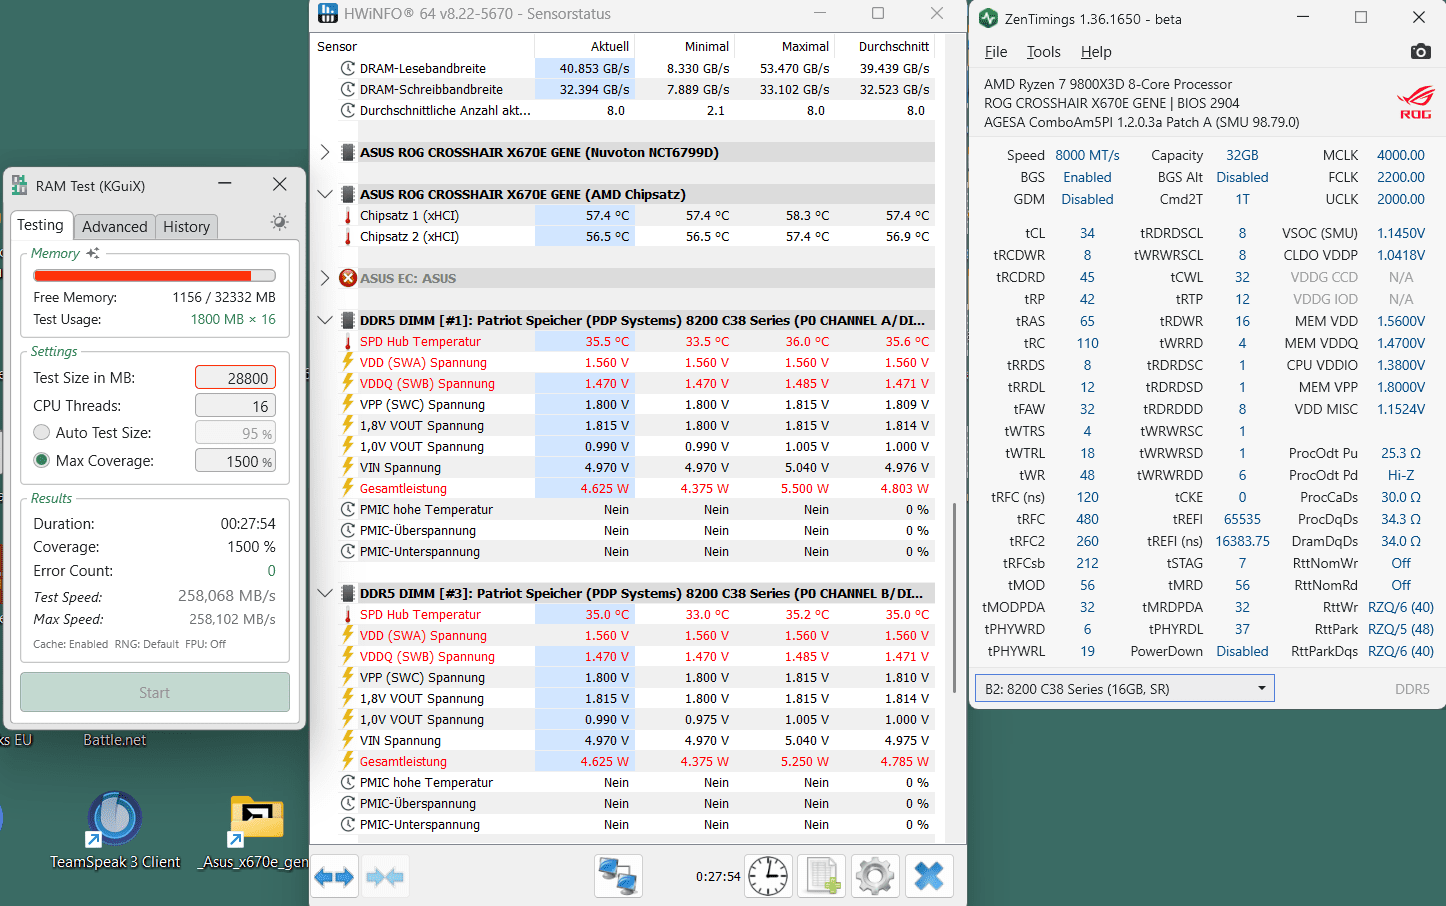Select the Max Coverage radio button
This screenshot has width=1446, height=906.
[x=42, y=460]
